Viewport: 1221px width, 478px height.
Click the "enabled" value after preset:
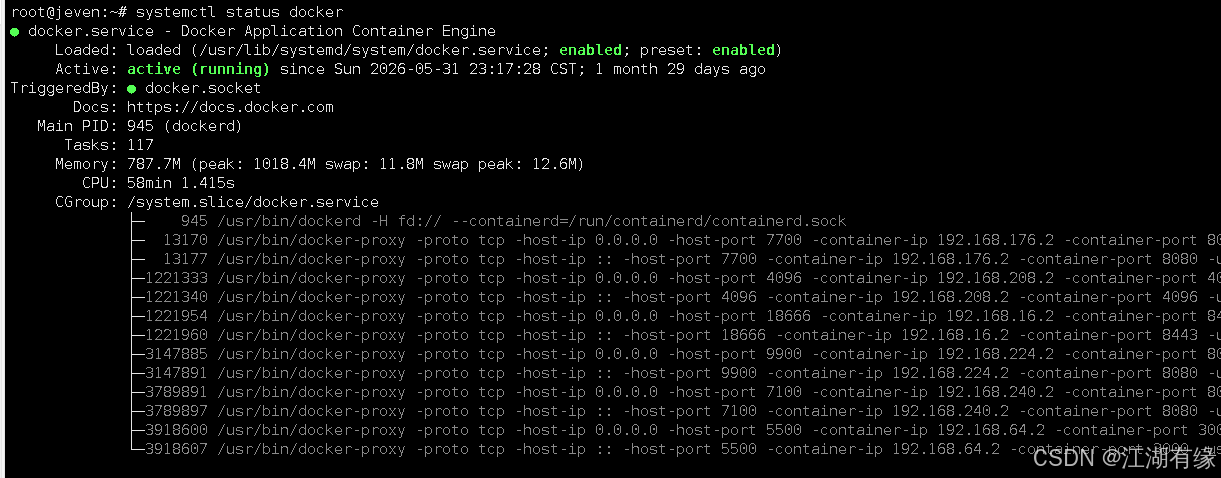point(743,50)
